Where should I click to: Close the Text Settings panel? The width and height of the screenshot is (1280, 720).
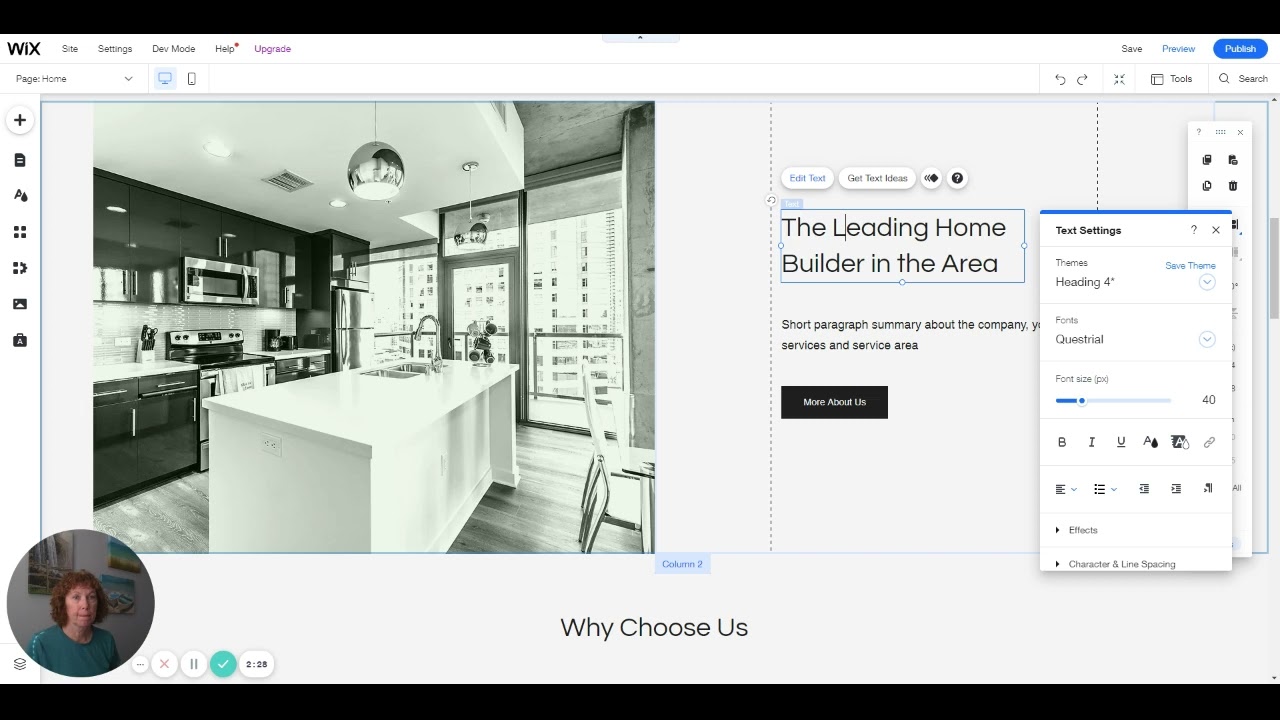pos(1216,230)
